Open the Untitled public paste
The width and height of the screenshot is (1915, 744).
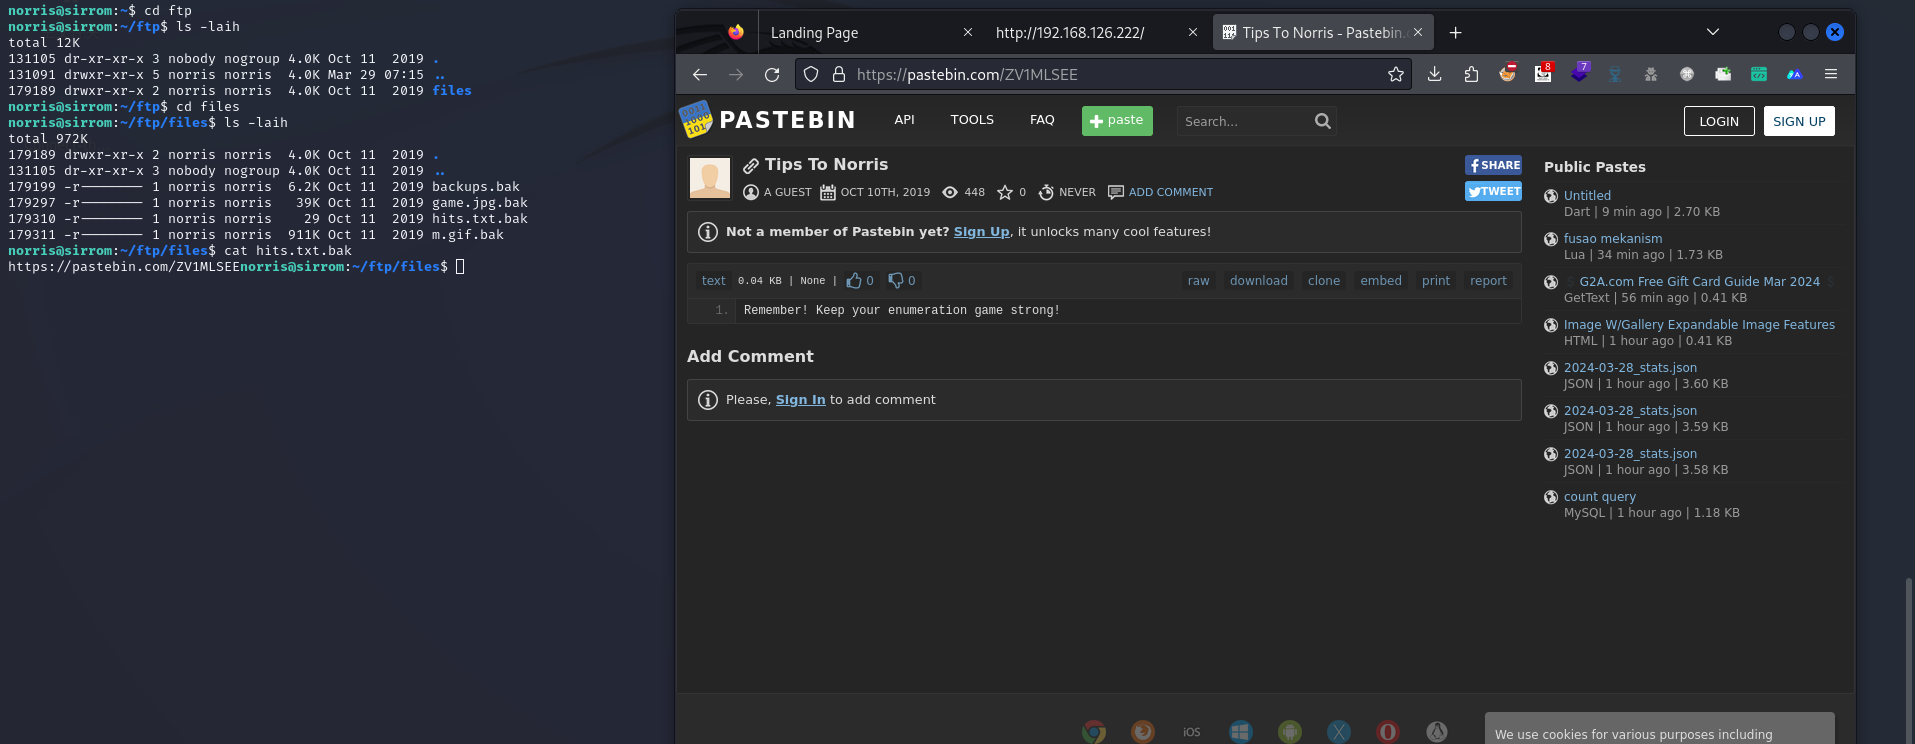pyautogui.click(x=1587, y=195)
